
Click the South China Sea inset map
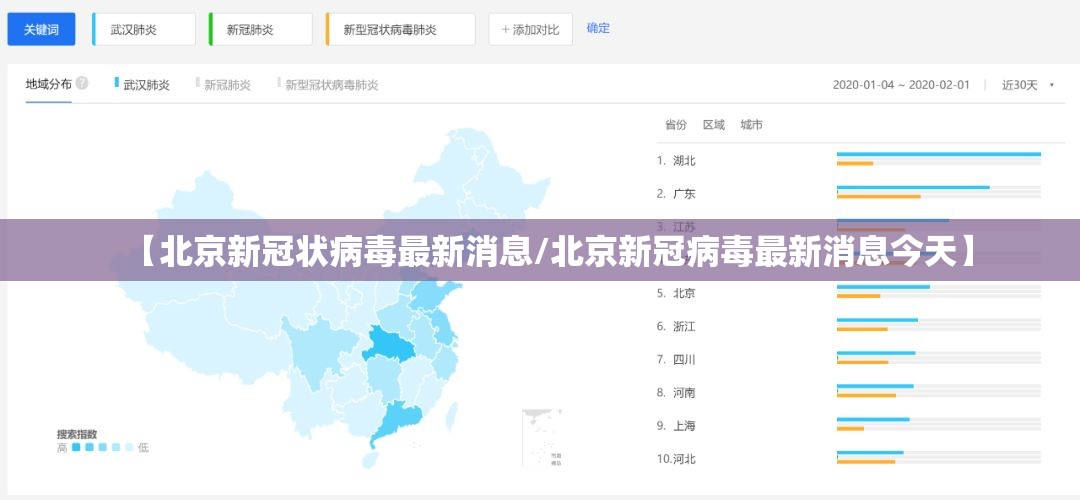click(541, 437)
